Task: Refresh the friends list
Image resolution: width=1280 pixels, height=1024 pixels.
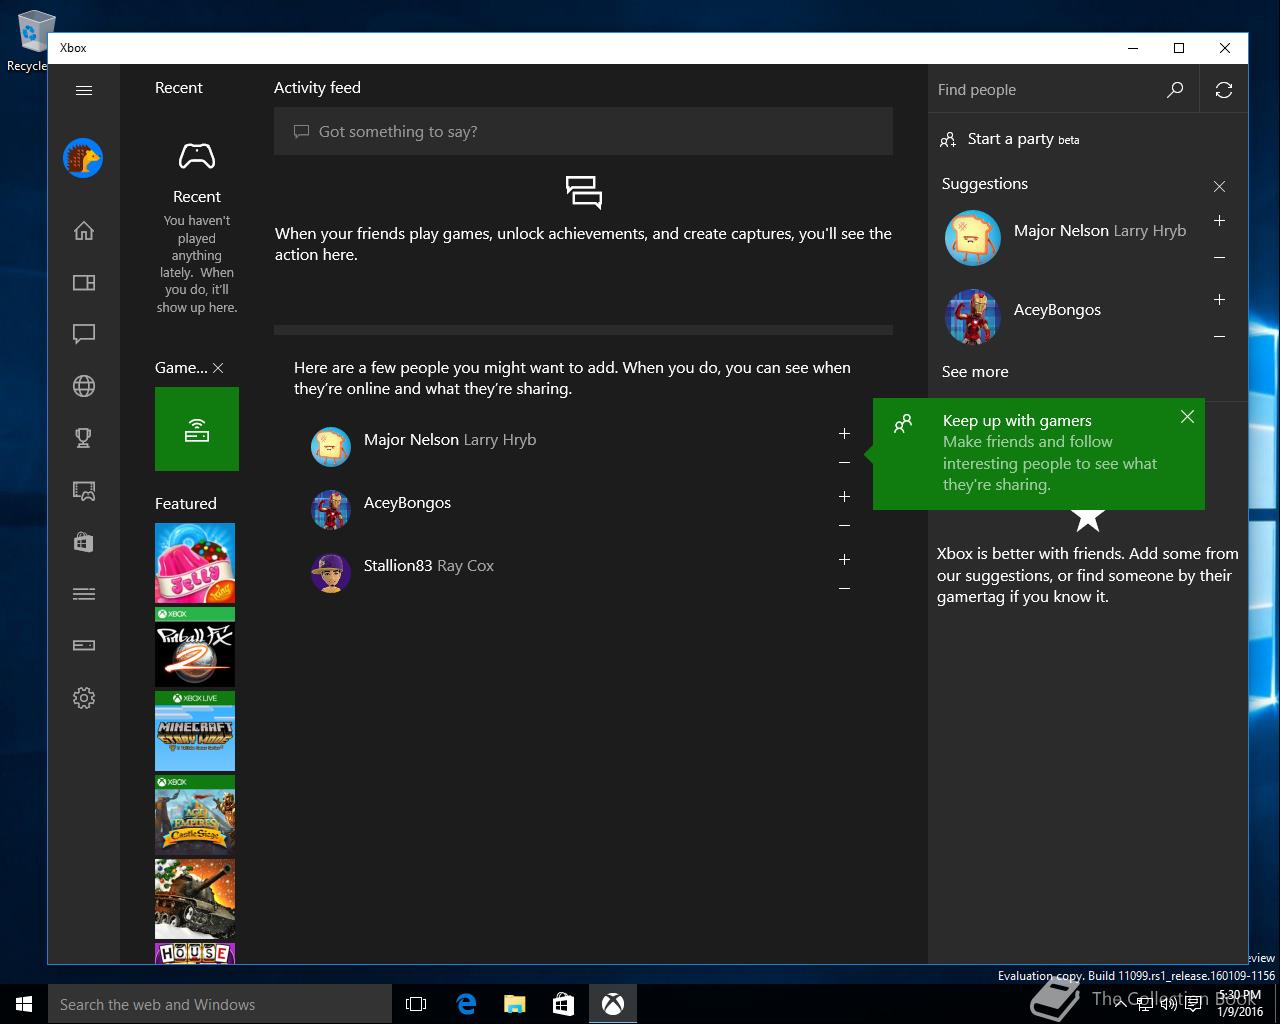Action: [x=1224, y=90]
